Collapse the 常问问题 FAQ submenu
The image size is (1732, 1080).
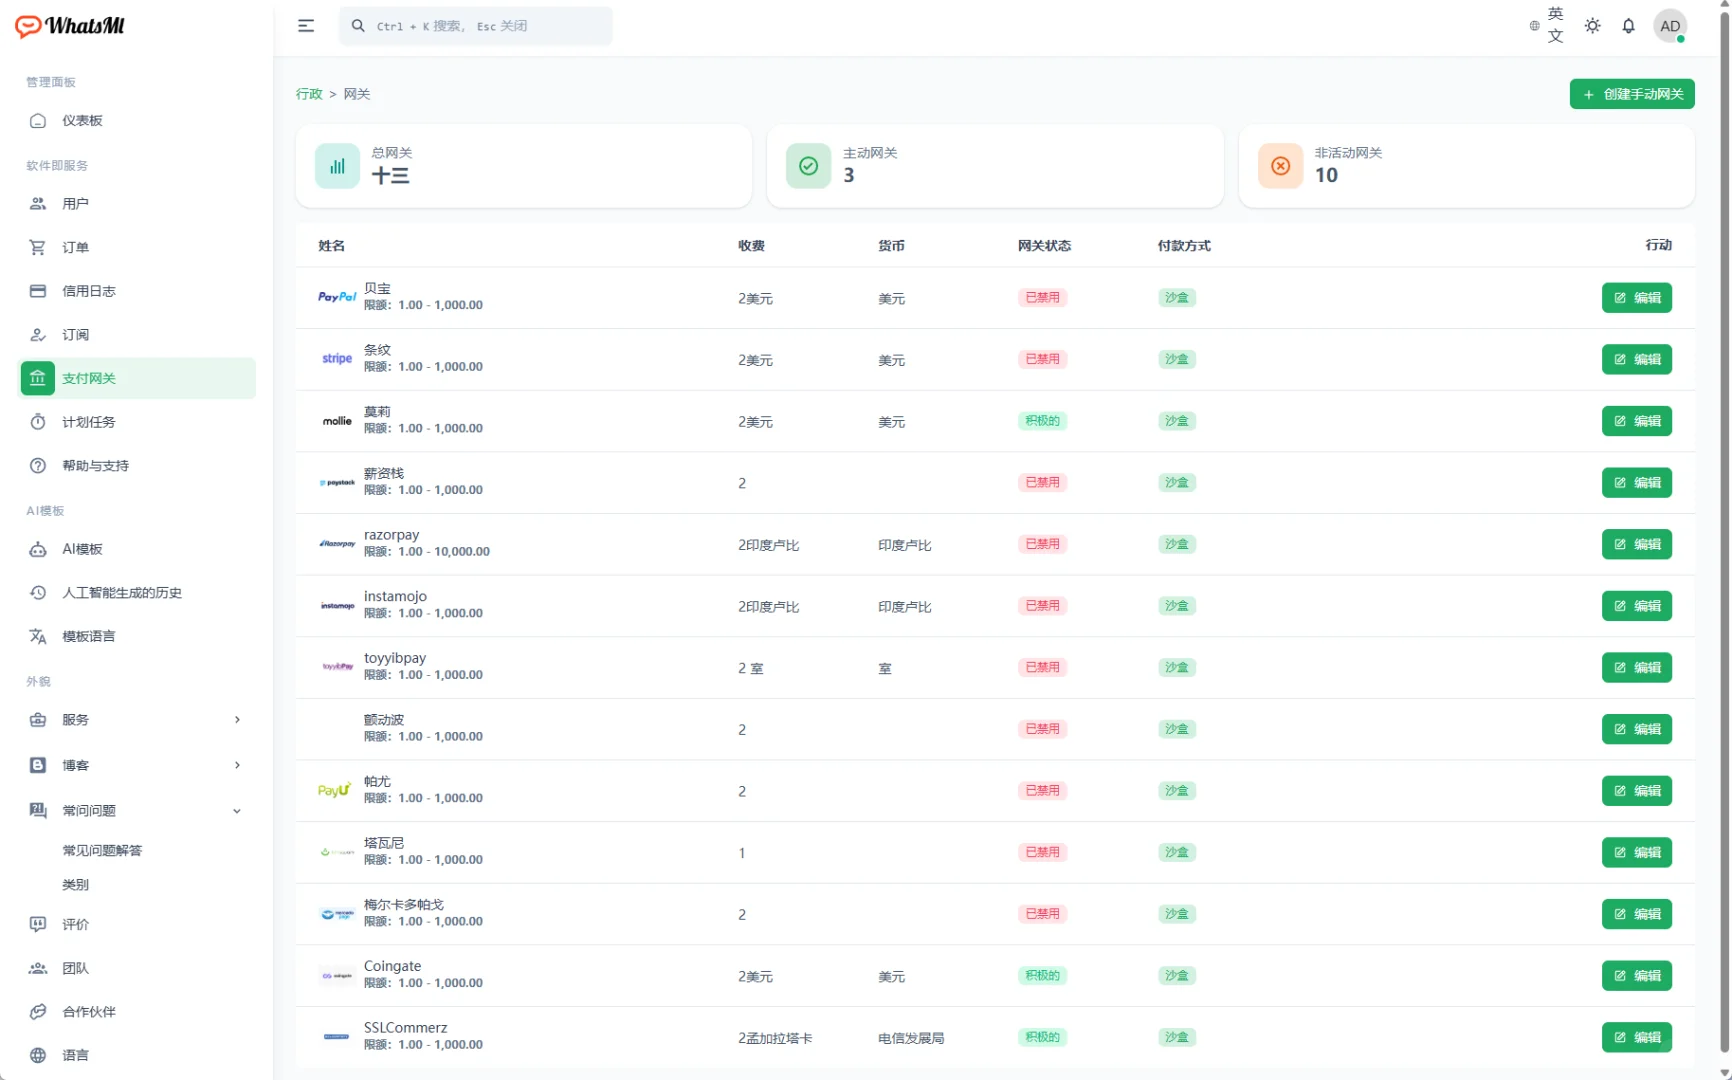pos(137,811)
